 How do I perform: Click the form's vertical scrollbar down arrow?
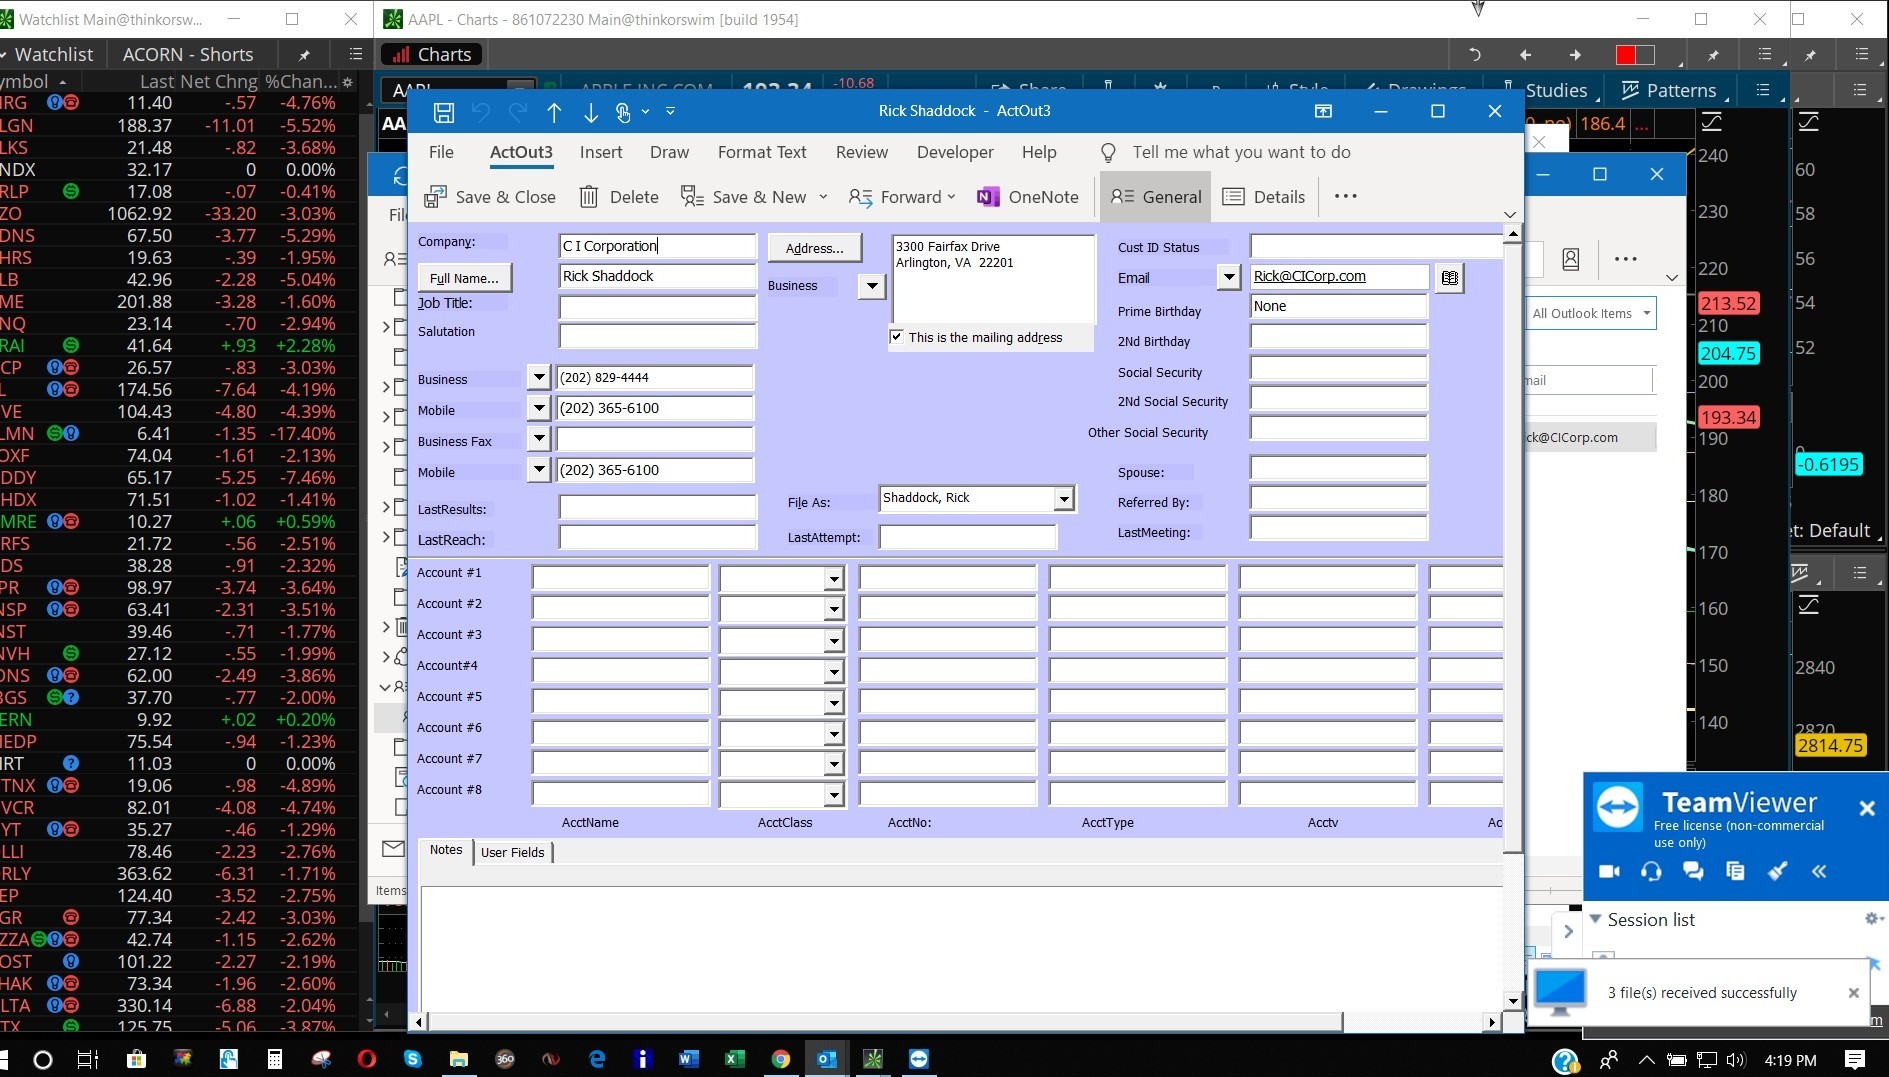(1513, 1001)
